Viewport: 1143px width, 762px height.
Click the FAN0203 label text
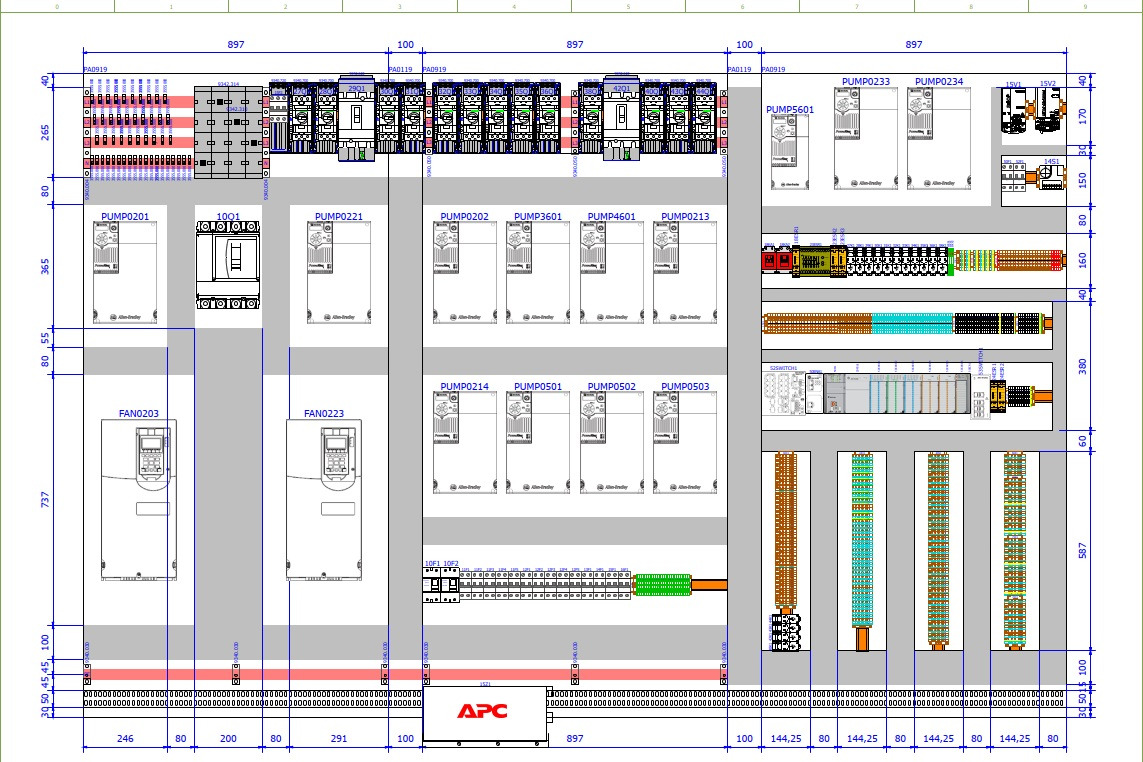pos(139,413)
